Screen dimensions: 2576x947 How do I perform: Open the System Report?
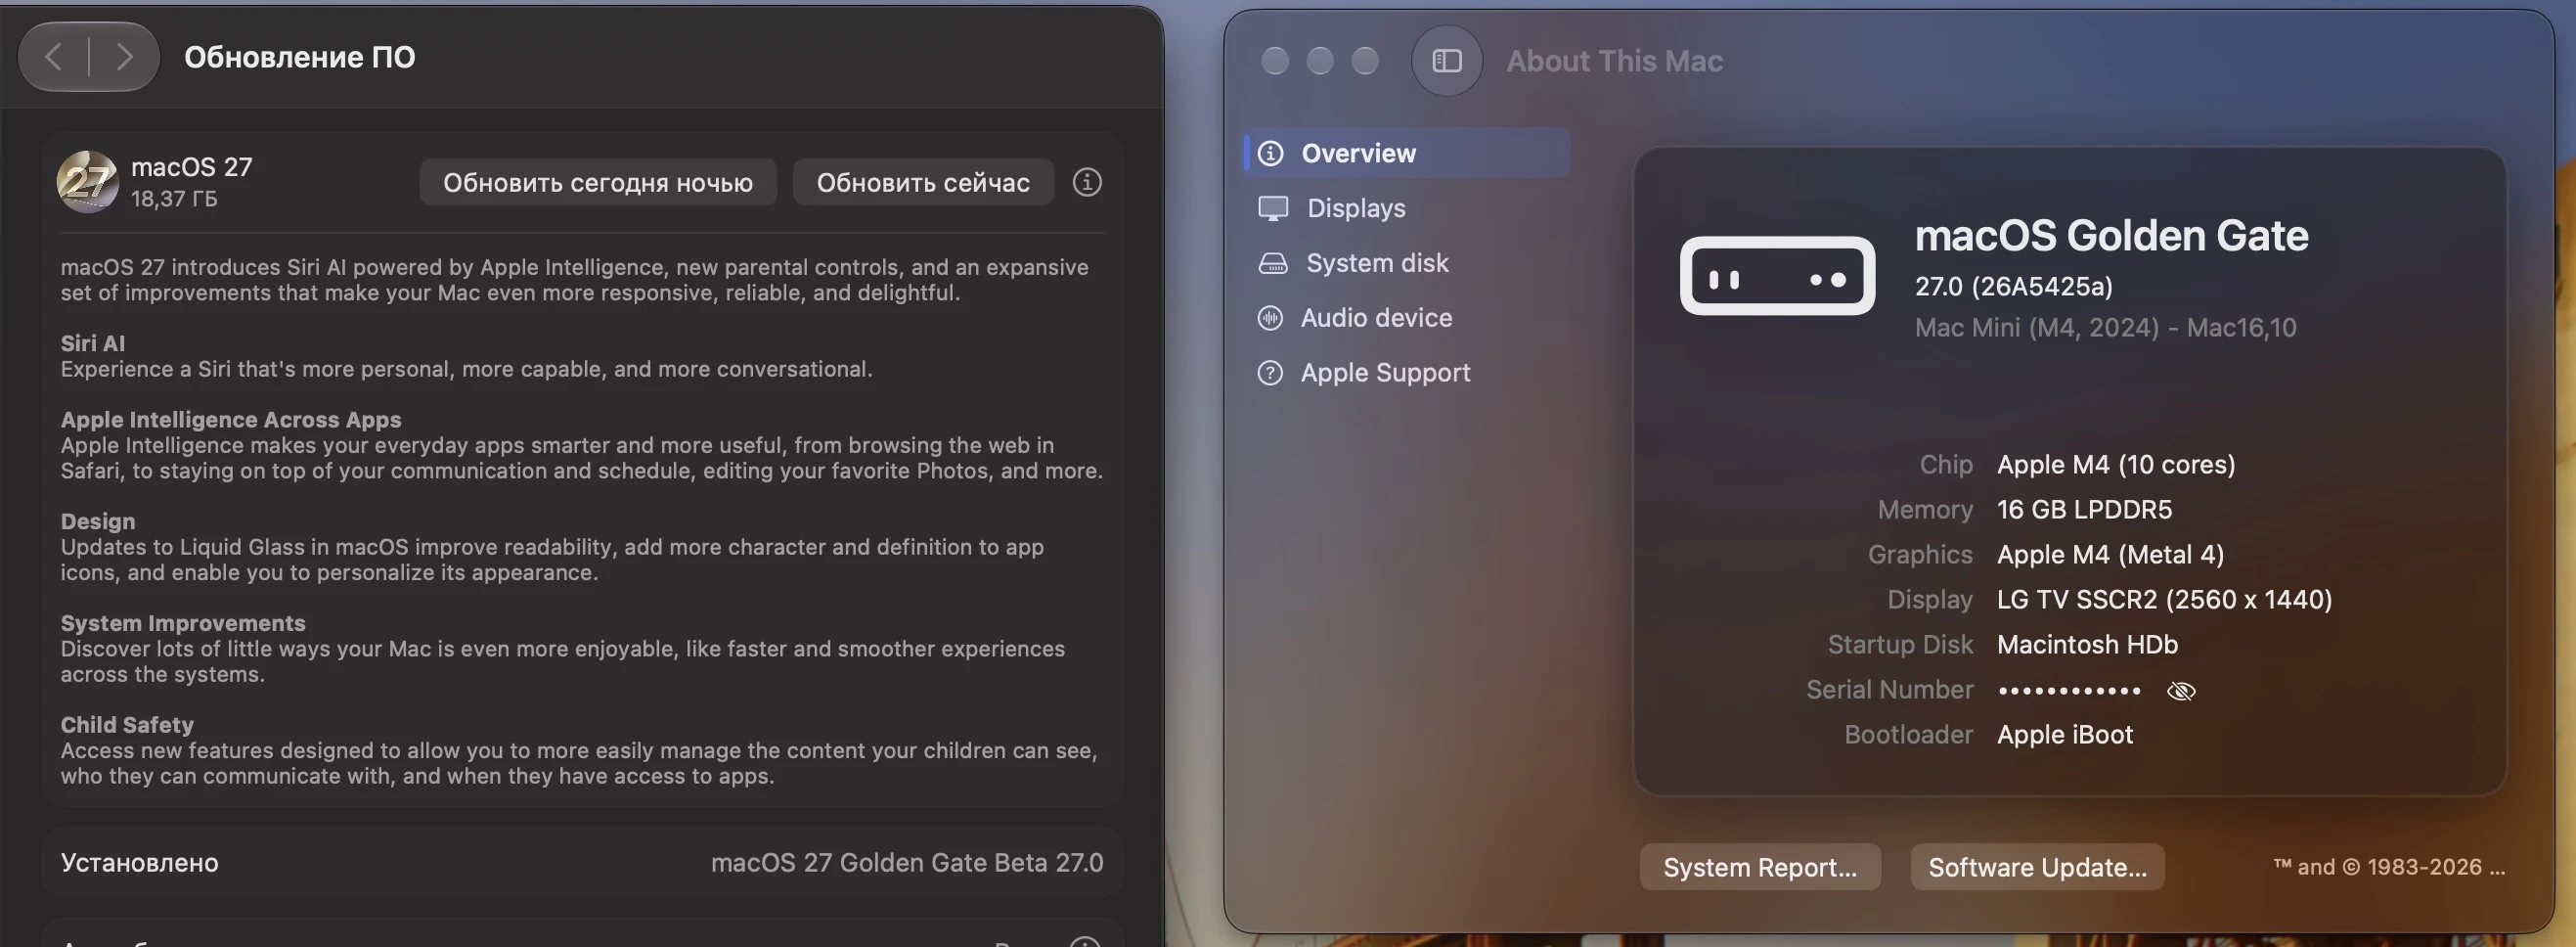tap(1760, 867)
